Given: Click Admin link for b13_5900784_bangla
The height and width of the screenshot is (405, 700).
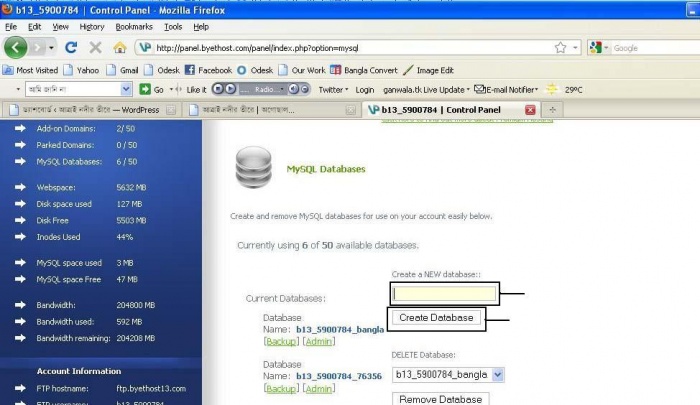Looking at the screenshot, I should click(x=319, y=342).
